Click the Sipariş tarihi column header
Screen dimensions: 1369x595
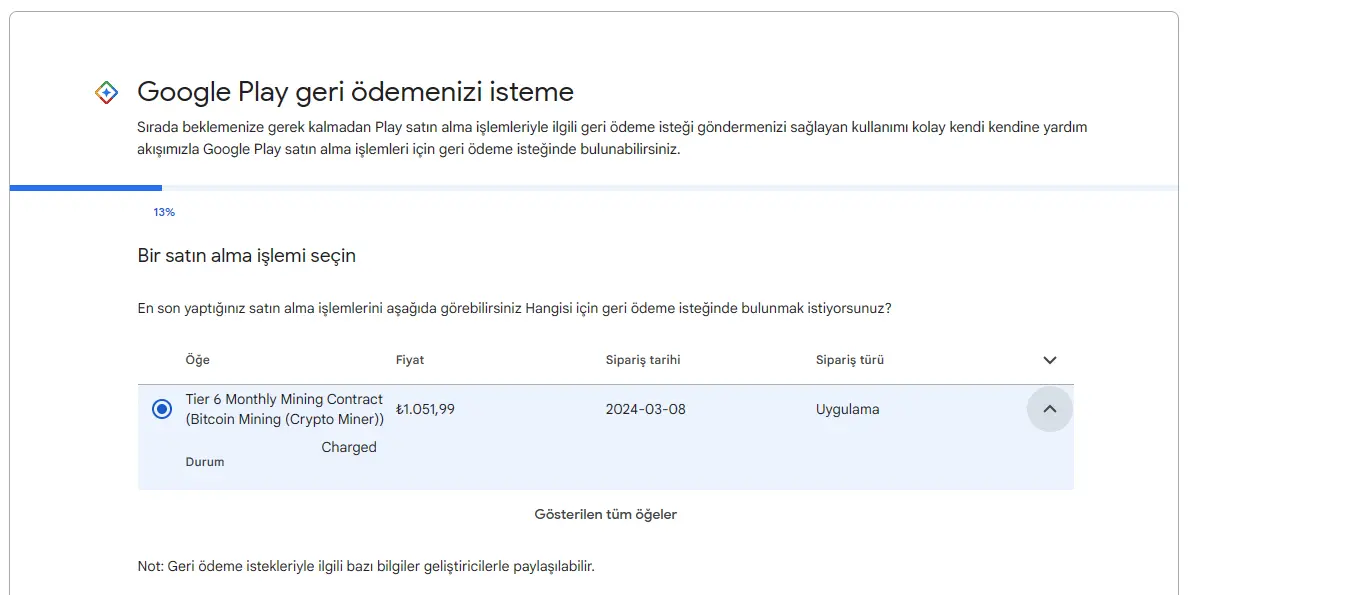pos(643,360)
